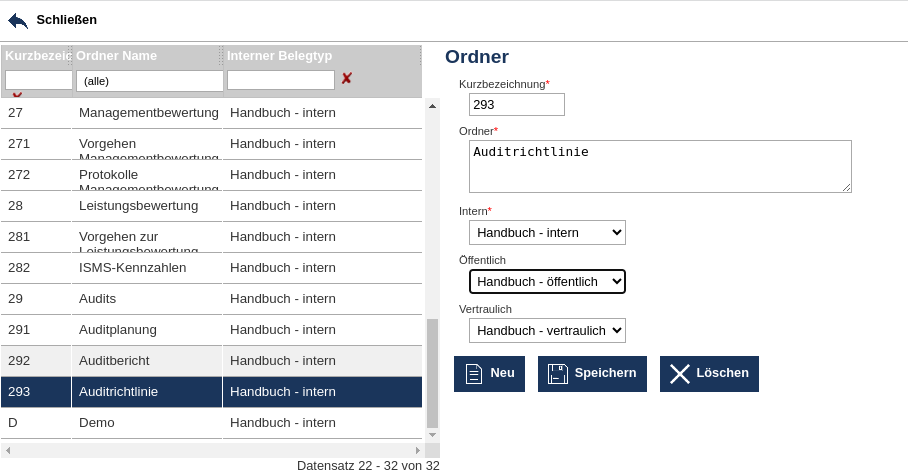Click into the Ordner text area
908x475 pixels.
(660, 166)
